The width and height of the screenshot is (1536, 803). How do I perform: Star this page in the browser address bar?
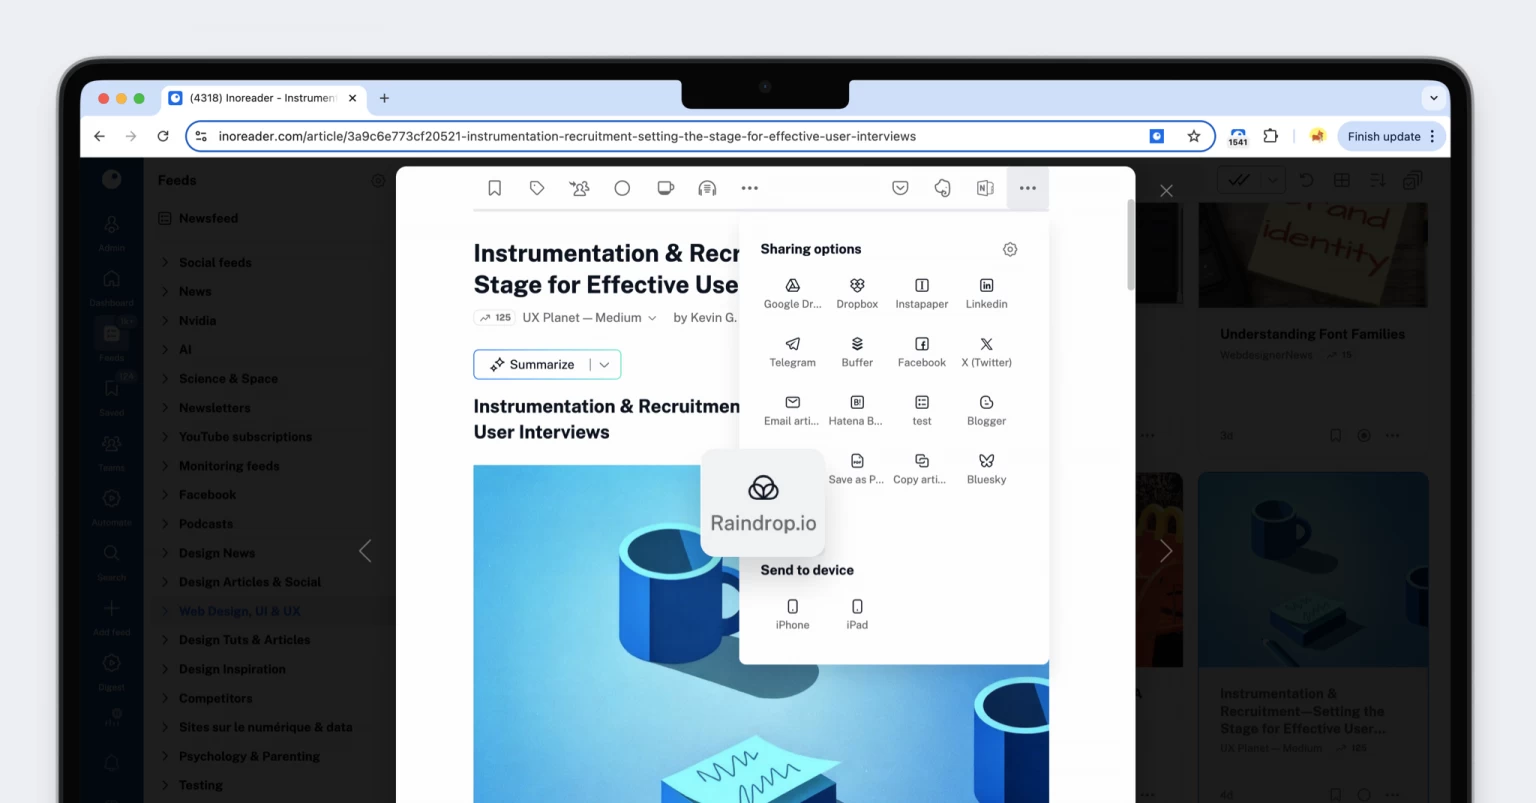tap(1194, 136)
